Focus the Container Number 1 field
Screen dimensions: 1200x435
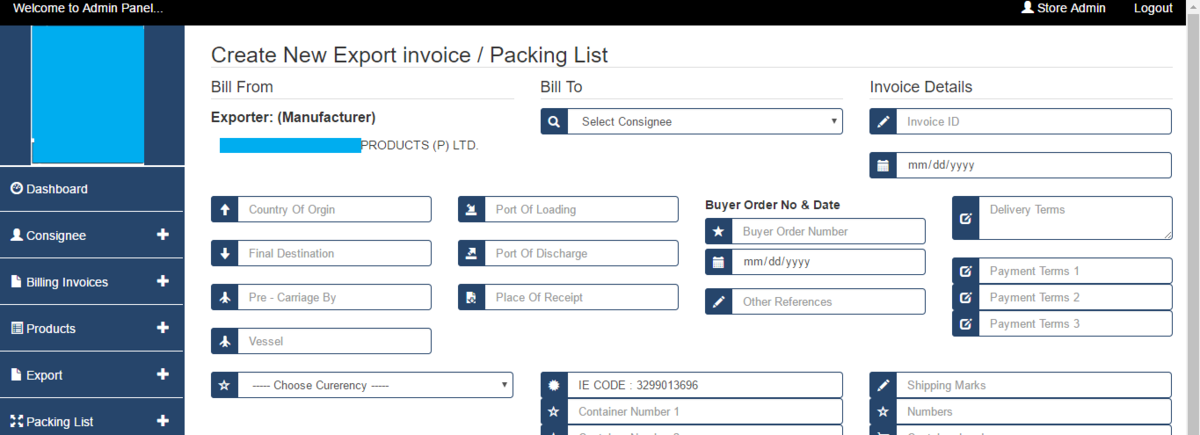pyautogui.click(x=705, y=411)
